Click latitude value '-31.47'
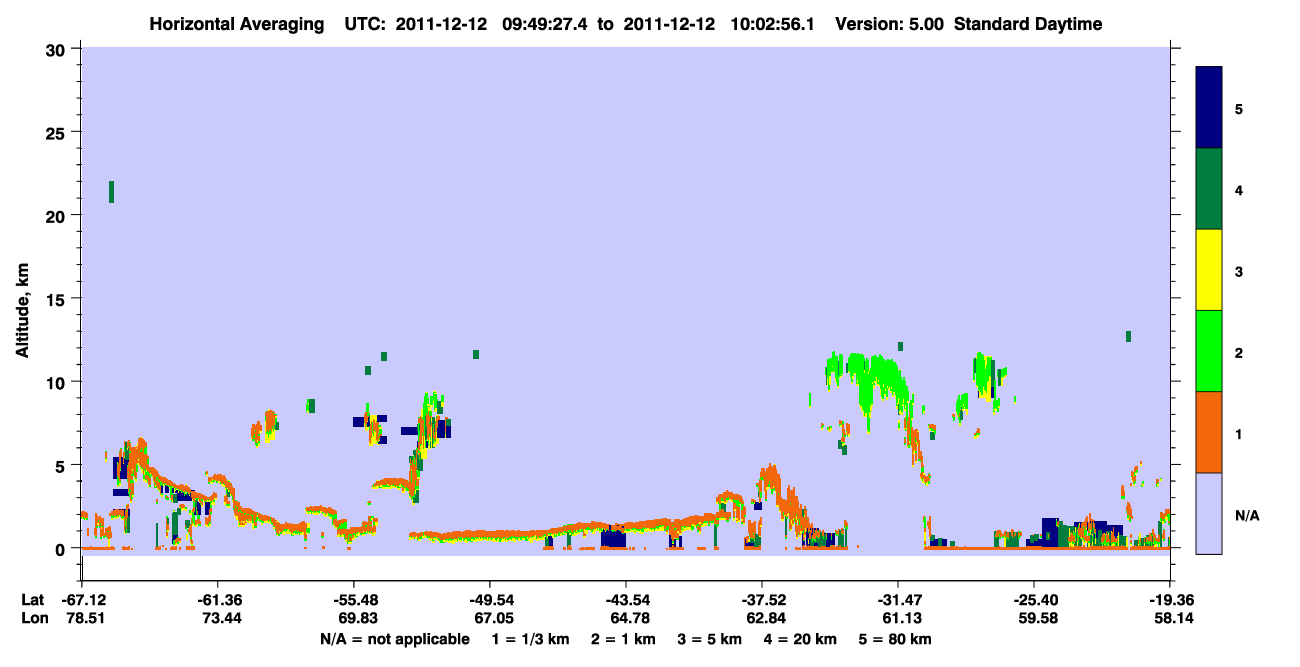The height and width of the screenshot is (667, 1300). click(x=898, y=600)
